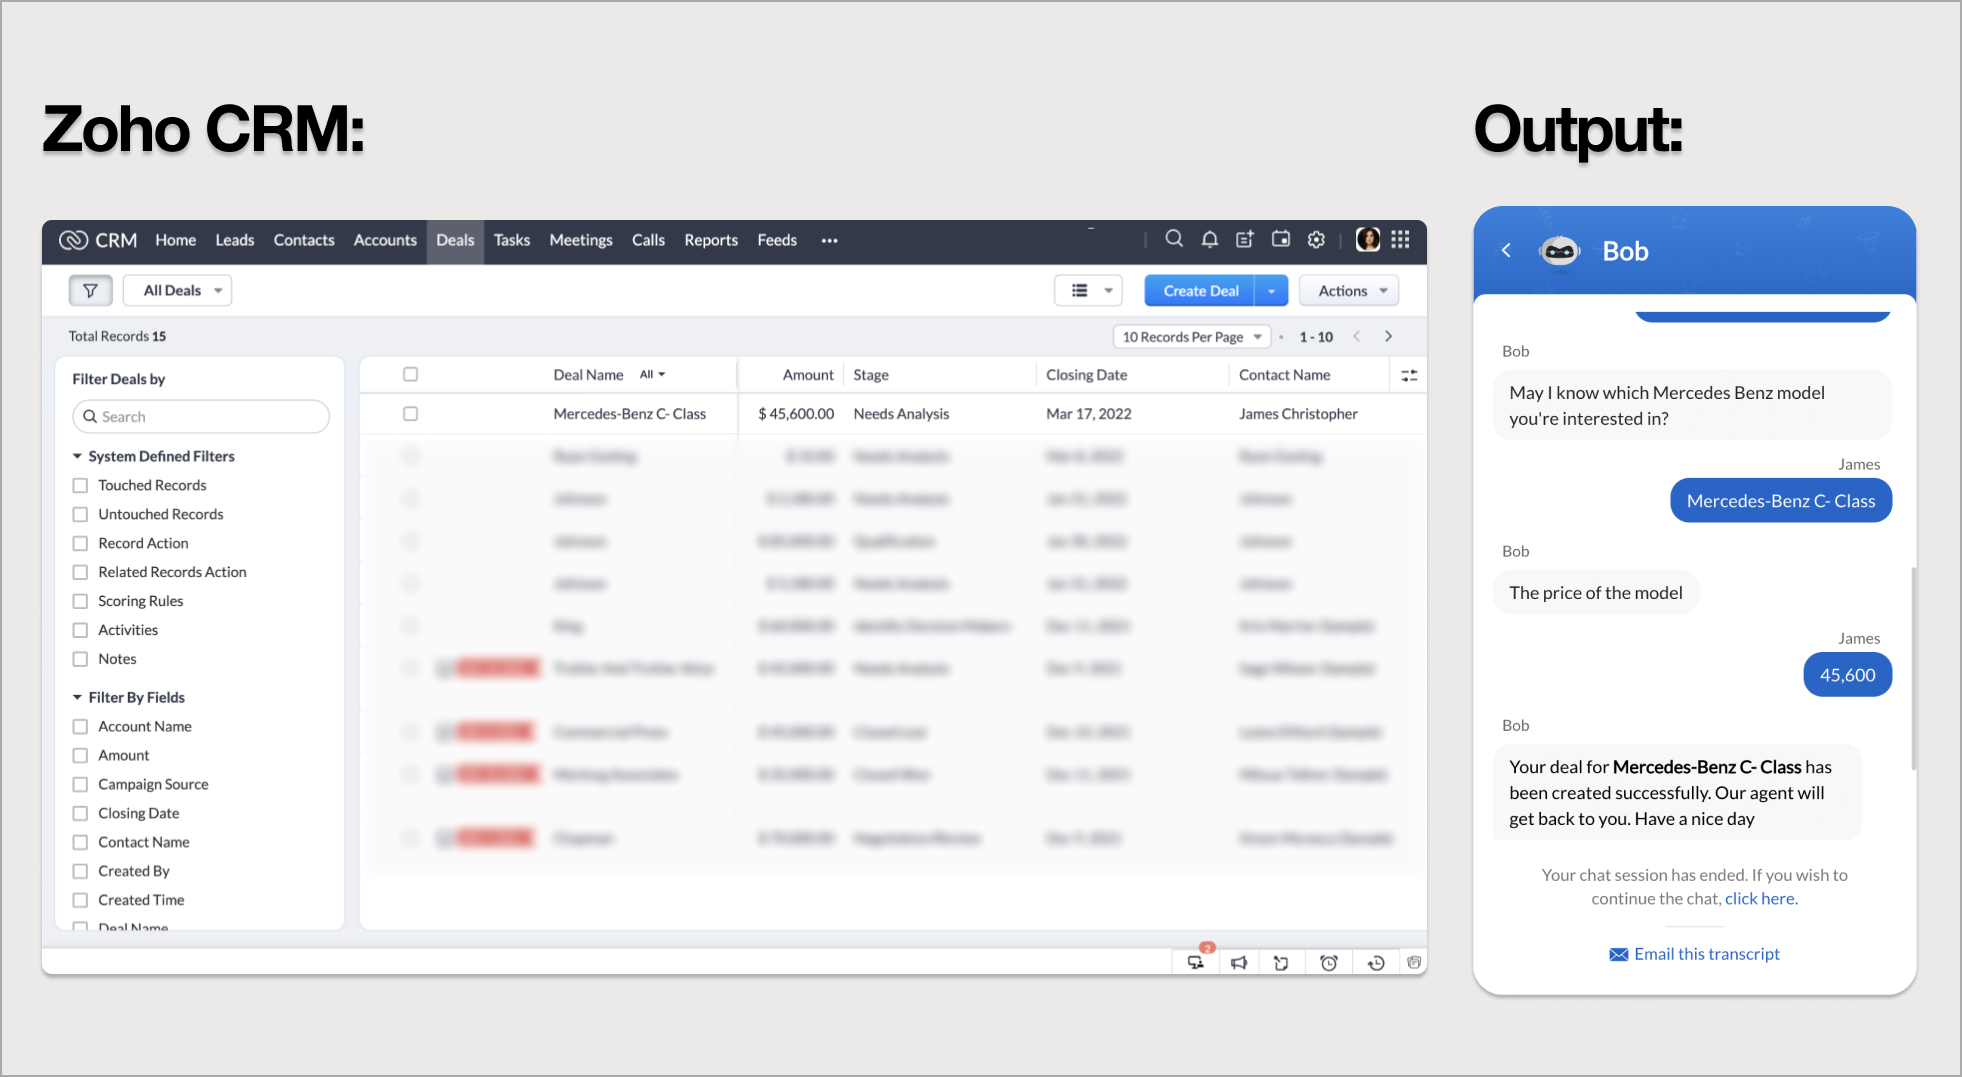This screenshot has height=1077, width=1962.
Task: Open the Mercedes-Benz C- Class deal record
Action: point(630,414)
